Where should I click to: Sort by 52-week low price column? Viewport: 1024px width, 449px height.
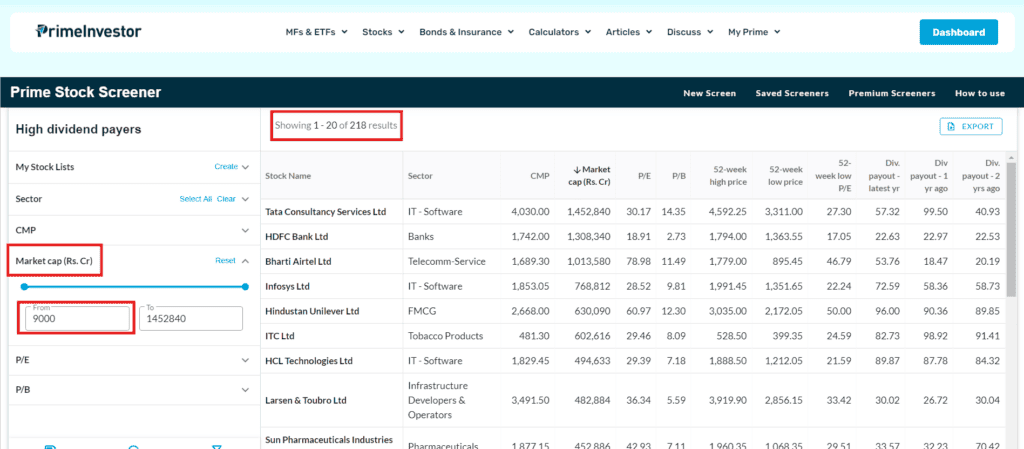pyautogui.click(x=786, y=176)
